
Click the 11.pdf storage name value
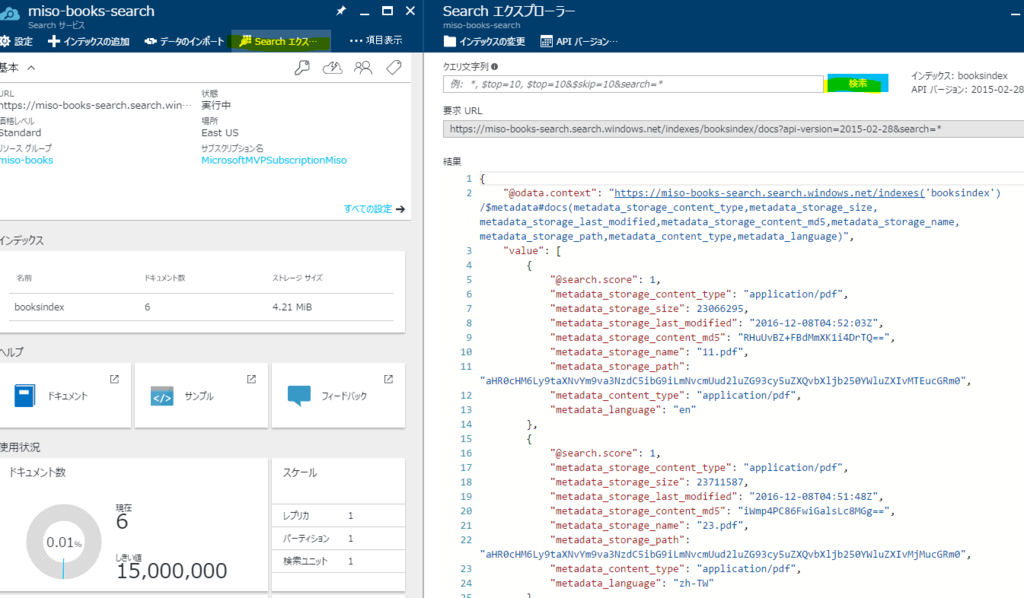point(722,352)
